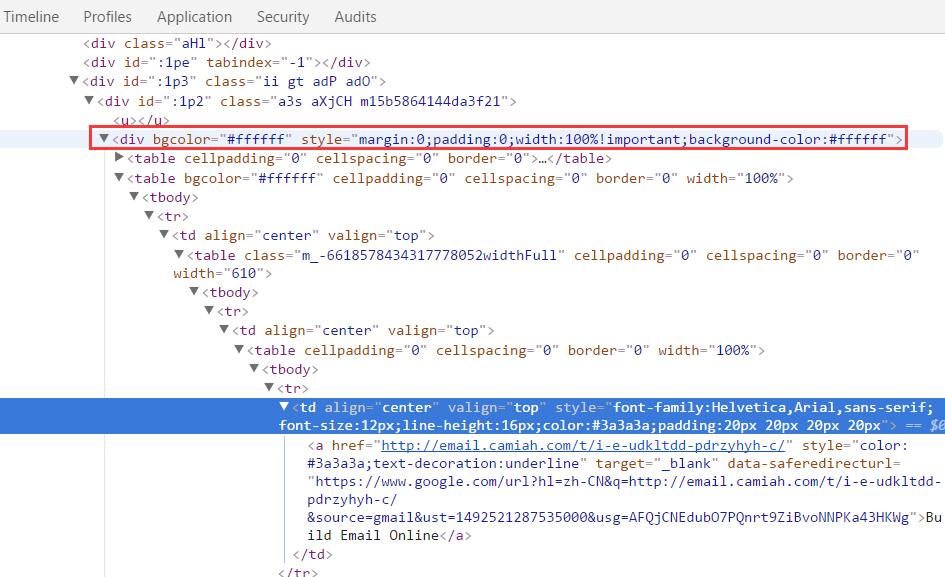This screenshot has width=945, height=577.
Task: Click the target="_blank" attribute
Action: (x=657, y=464)
